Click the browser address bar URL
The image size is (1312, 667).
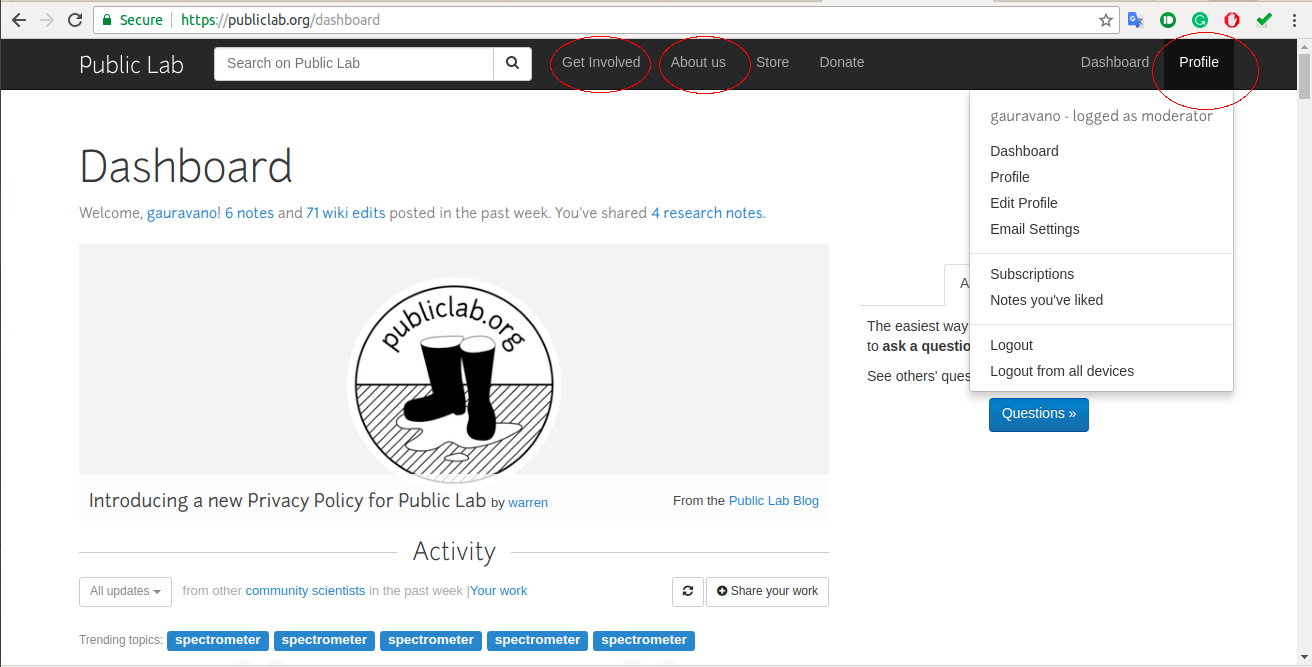click(280, 20)
